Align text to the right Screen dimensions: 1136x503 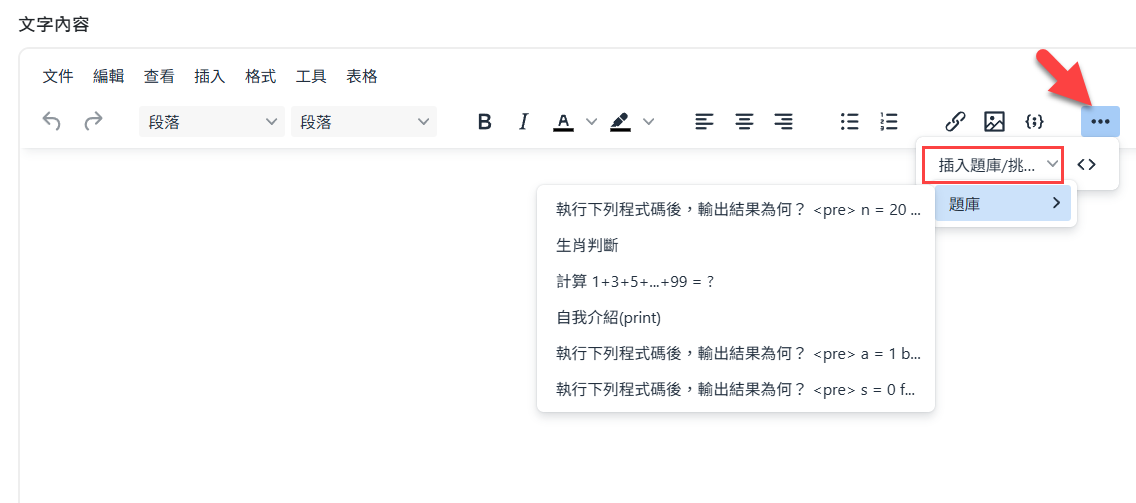(x=783, y=122)
